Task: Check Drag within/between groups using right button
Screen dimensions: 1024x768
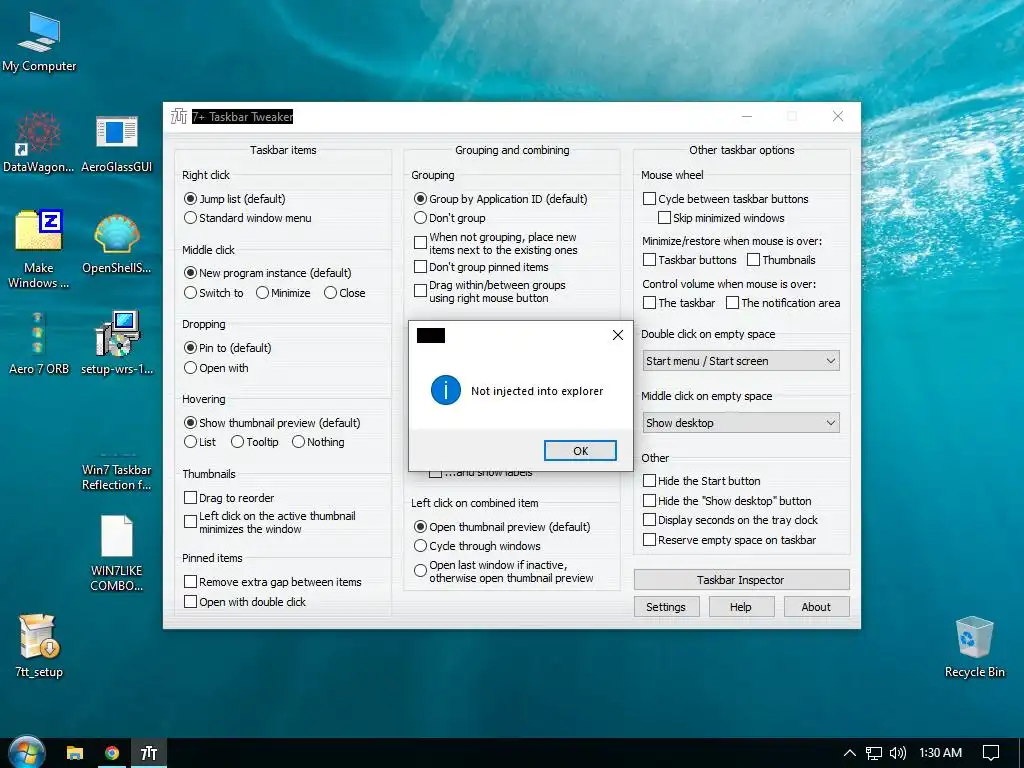Action: pyautogui.click(x=490, y=291)
